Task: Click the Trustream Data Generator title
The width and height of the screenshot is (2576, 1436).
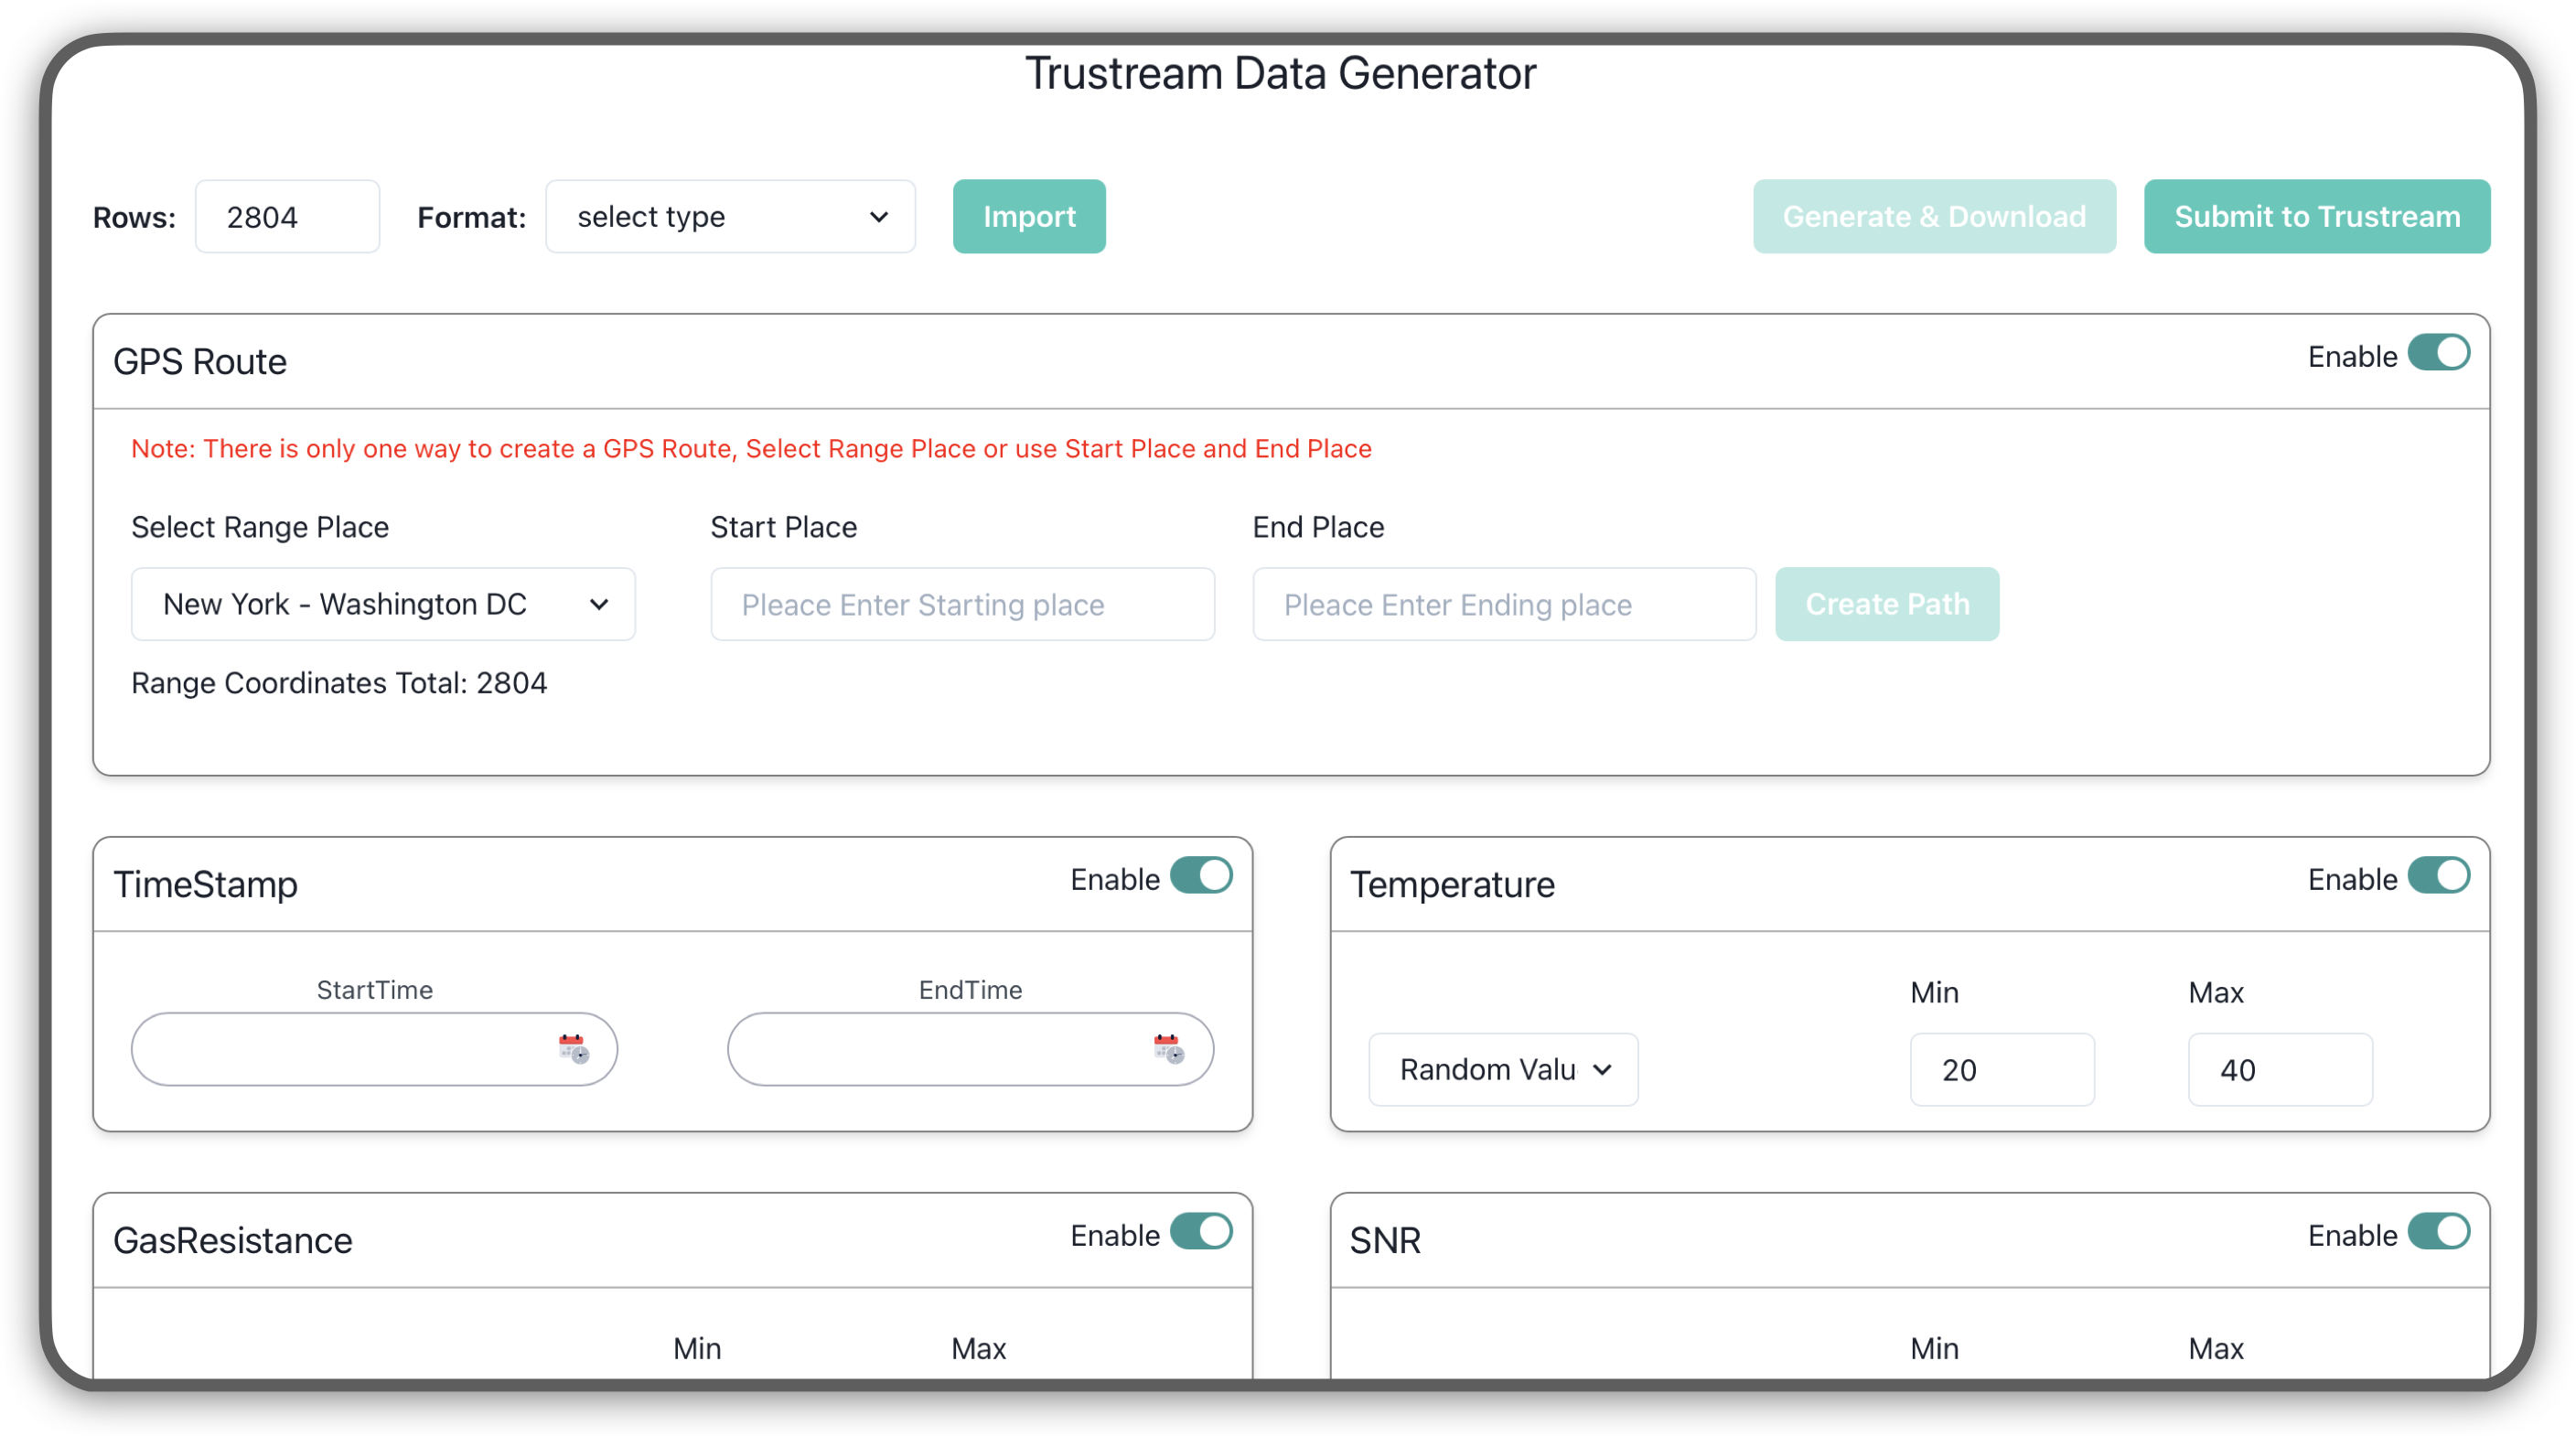Action: [x=1281, y=73]
